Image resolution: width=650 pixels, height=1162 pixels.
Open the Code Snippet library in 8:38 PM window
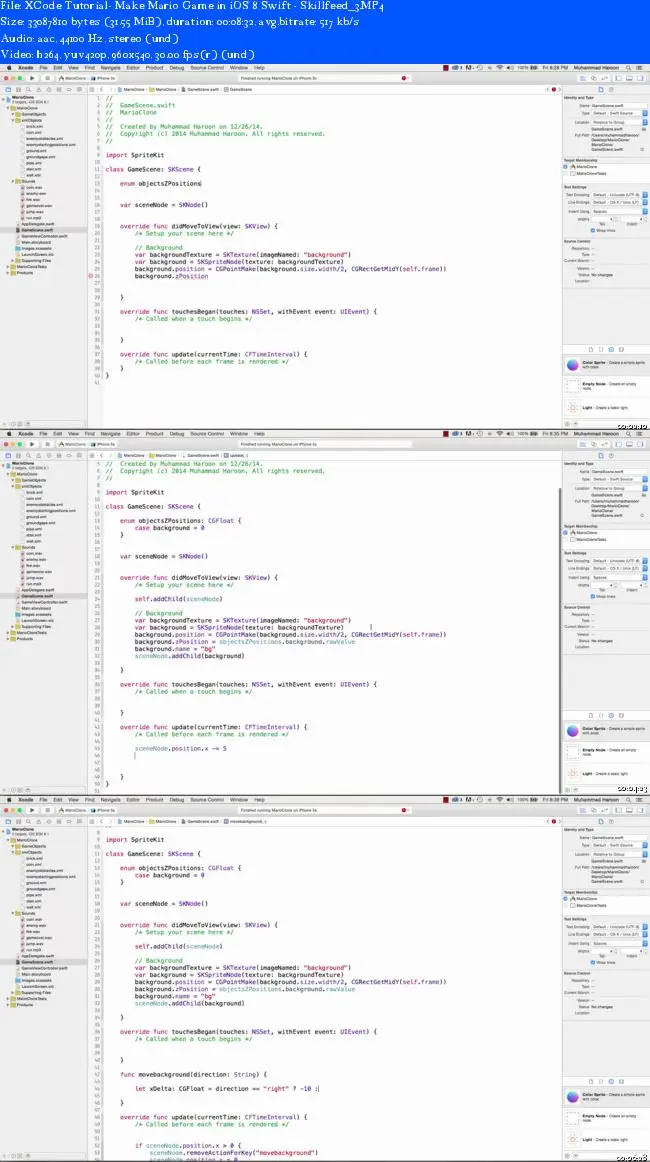pos(600,1080)
